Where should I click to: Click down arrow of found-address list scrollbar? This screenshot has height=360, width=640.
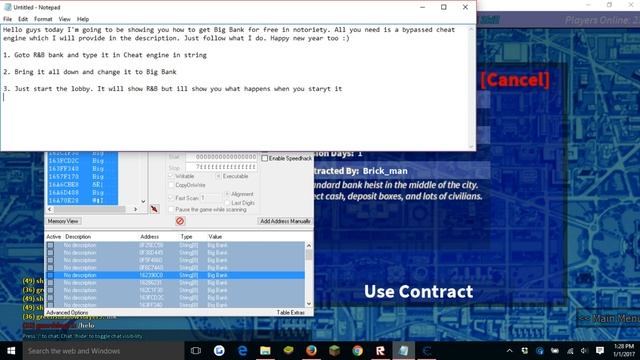(143, 201)
